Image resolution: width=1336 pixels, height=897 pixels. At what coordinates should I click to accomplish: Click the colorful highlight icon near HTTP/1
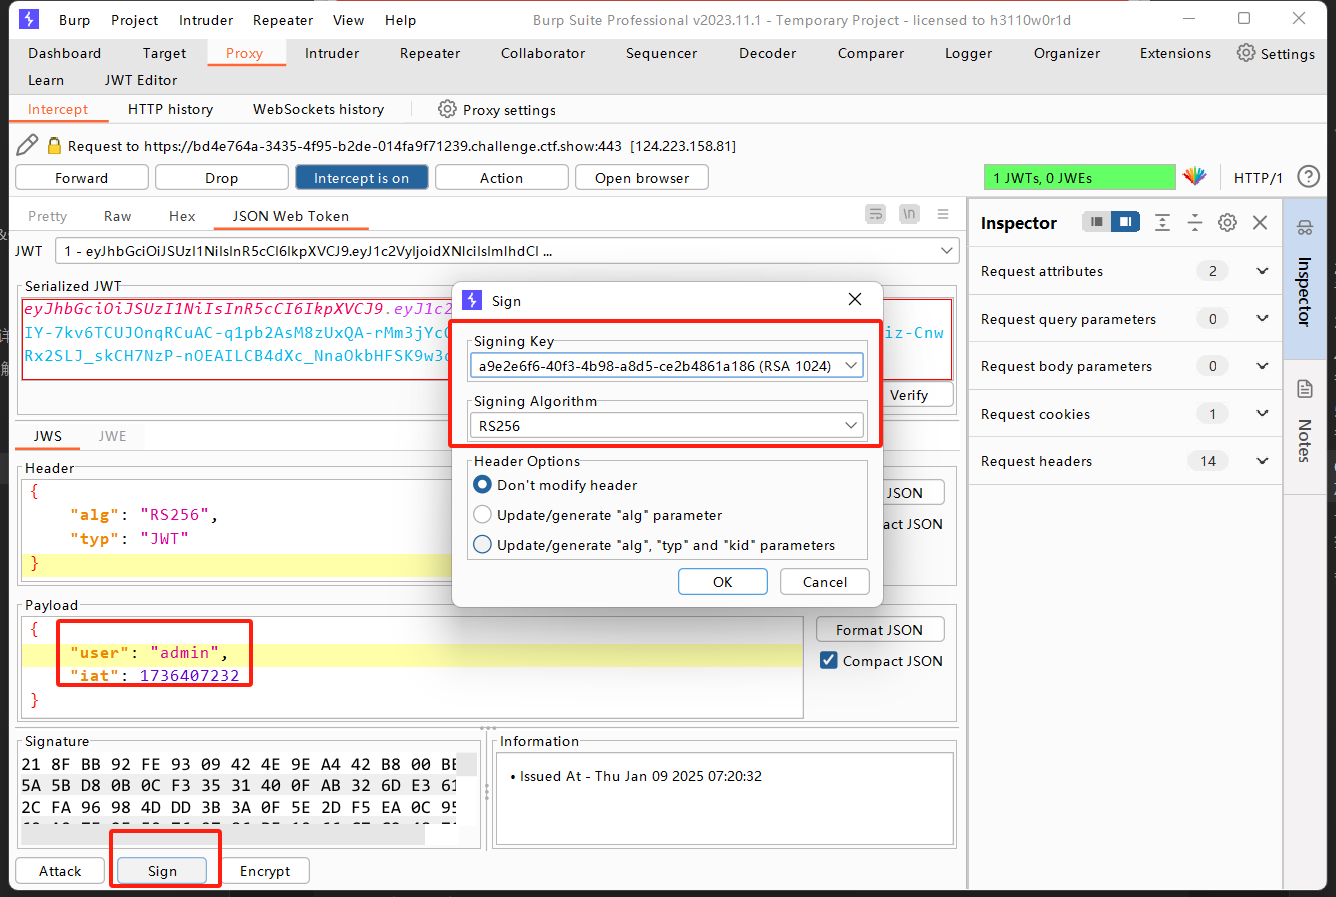[x=1195, y=177]
